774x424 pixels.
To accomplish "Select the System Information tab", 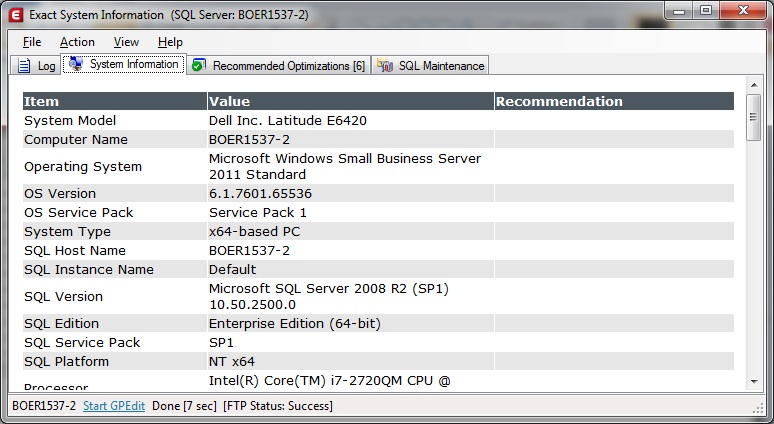I will (x=123, y=64).
